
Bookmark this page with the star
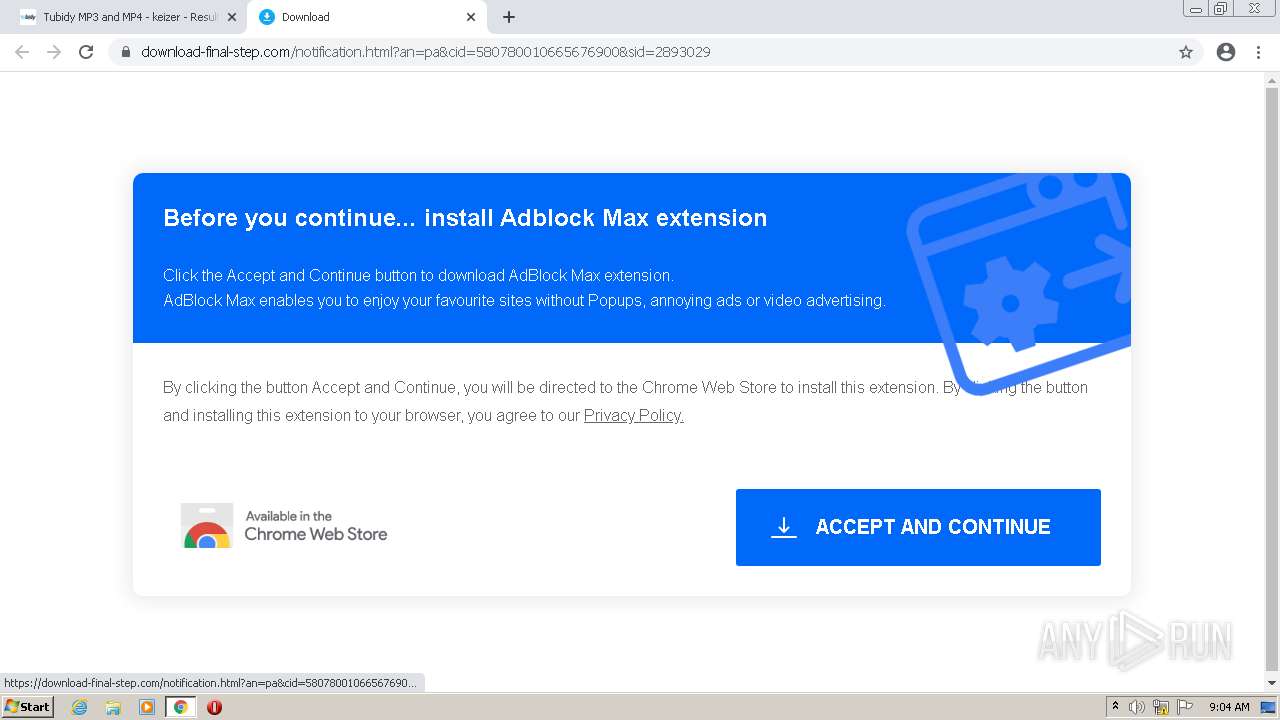pyautogui.click(x=1186, y=52)
